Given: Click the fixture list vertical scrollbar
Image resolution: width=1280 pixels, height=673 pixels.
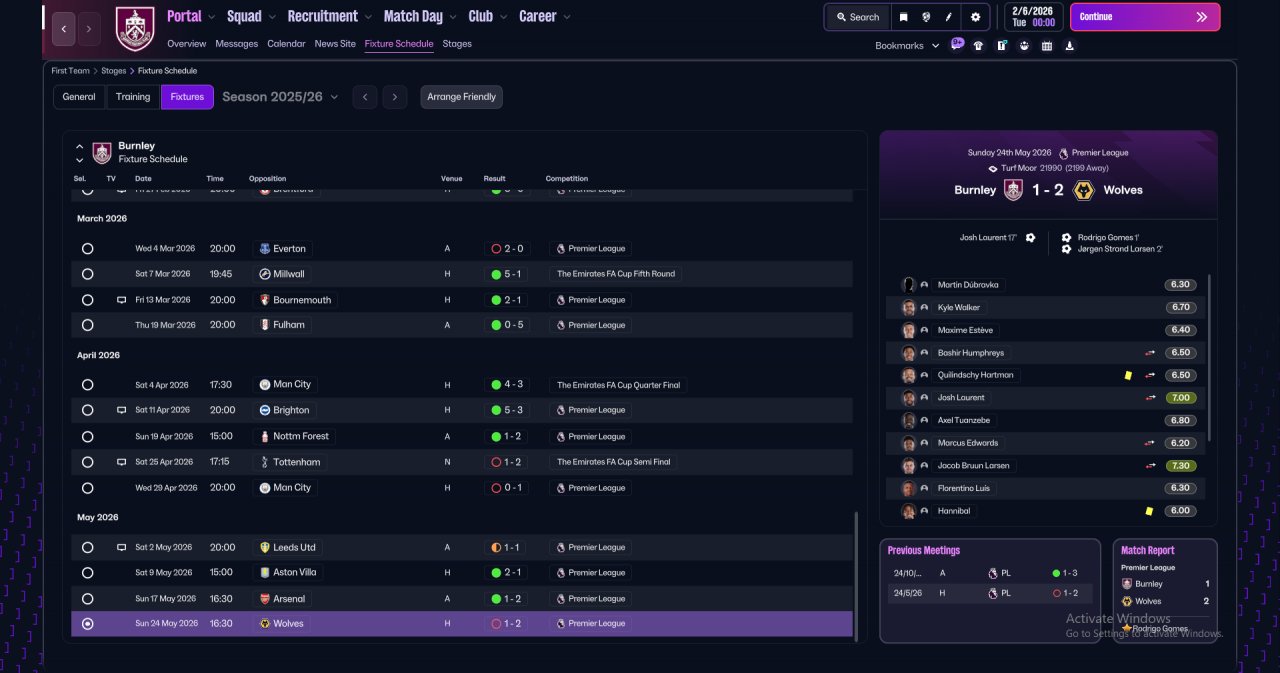Looking at the screenshot, I should (856, 575).
